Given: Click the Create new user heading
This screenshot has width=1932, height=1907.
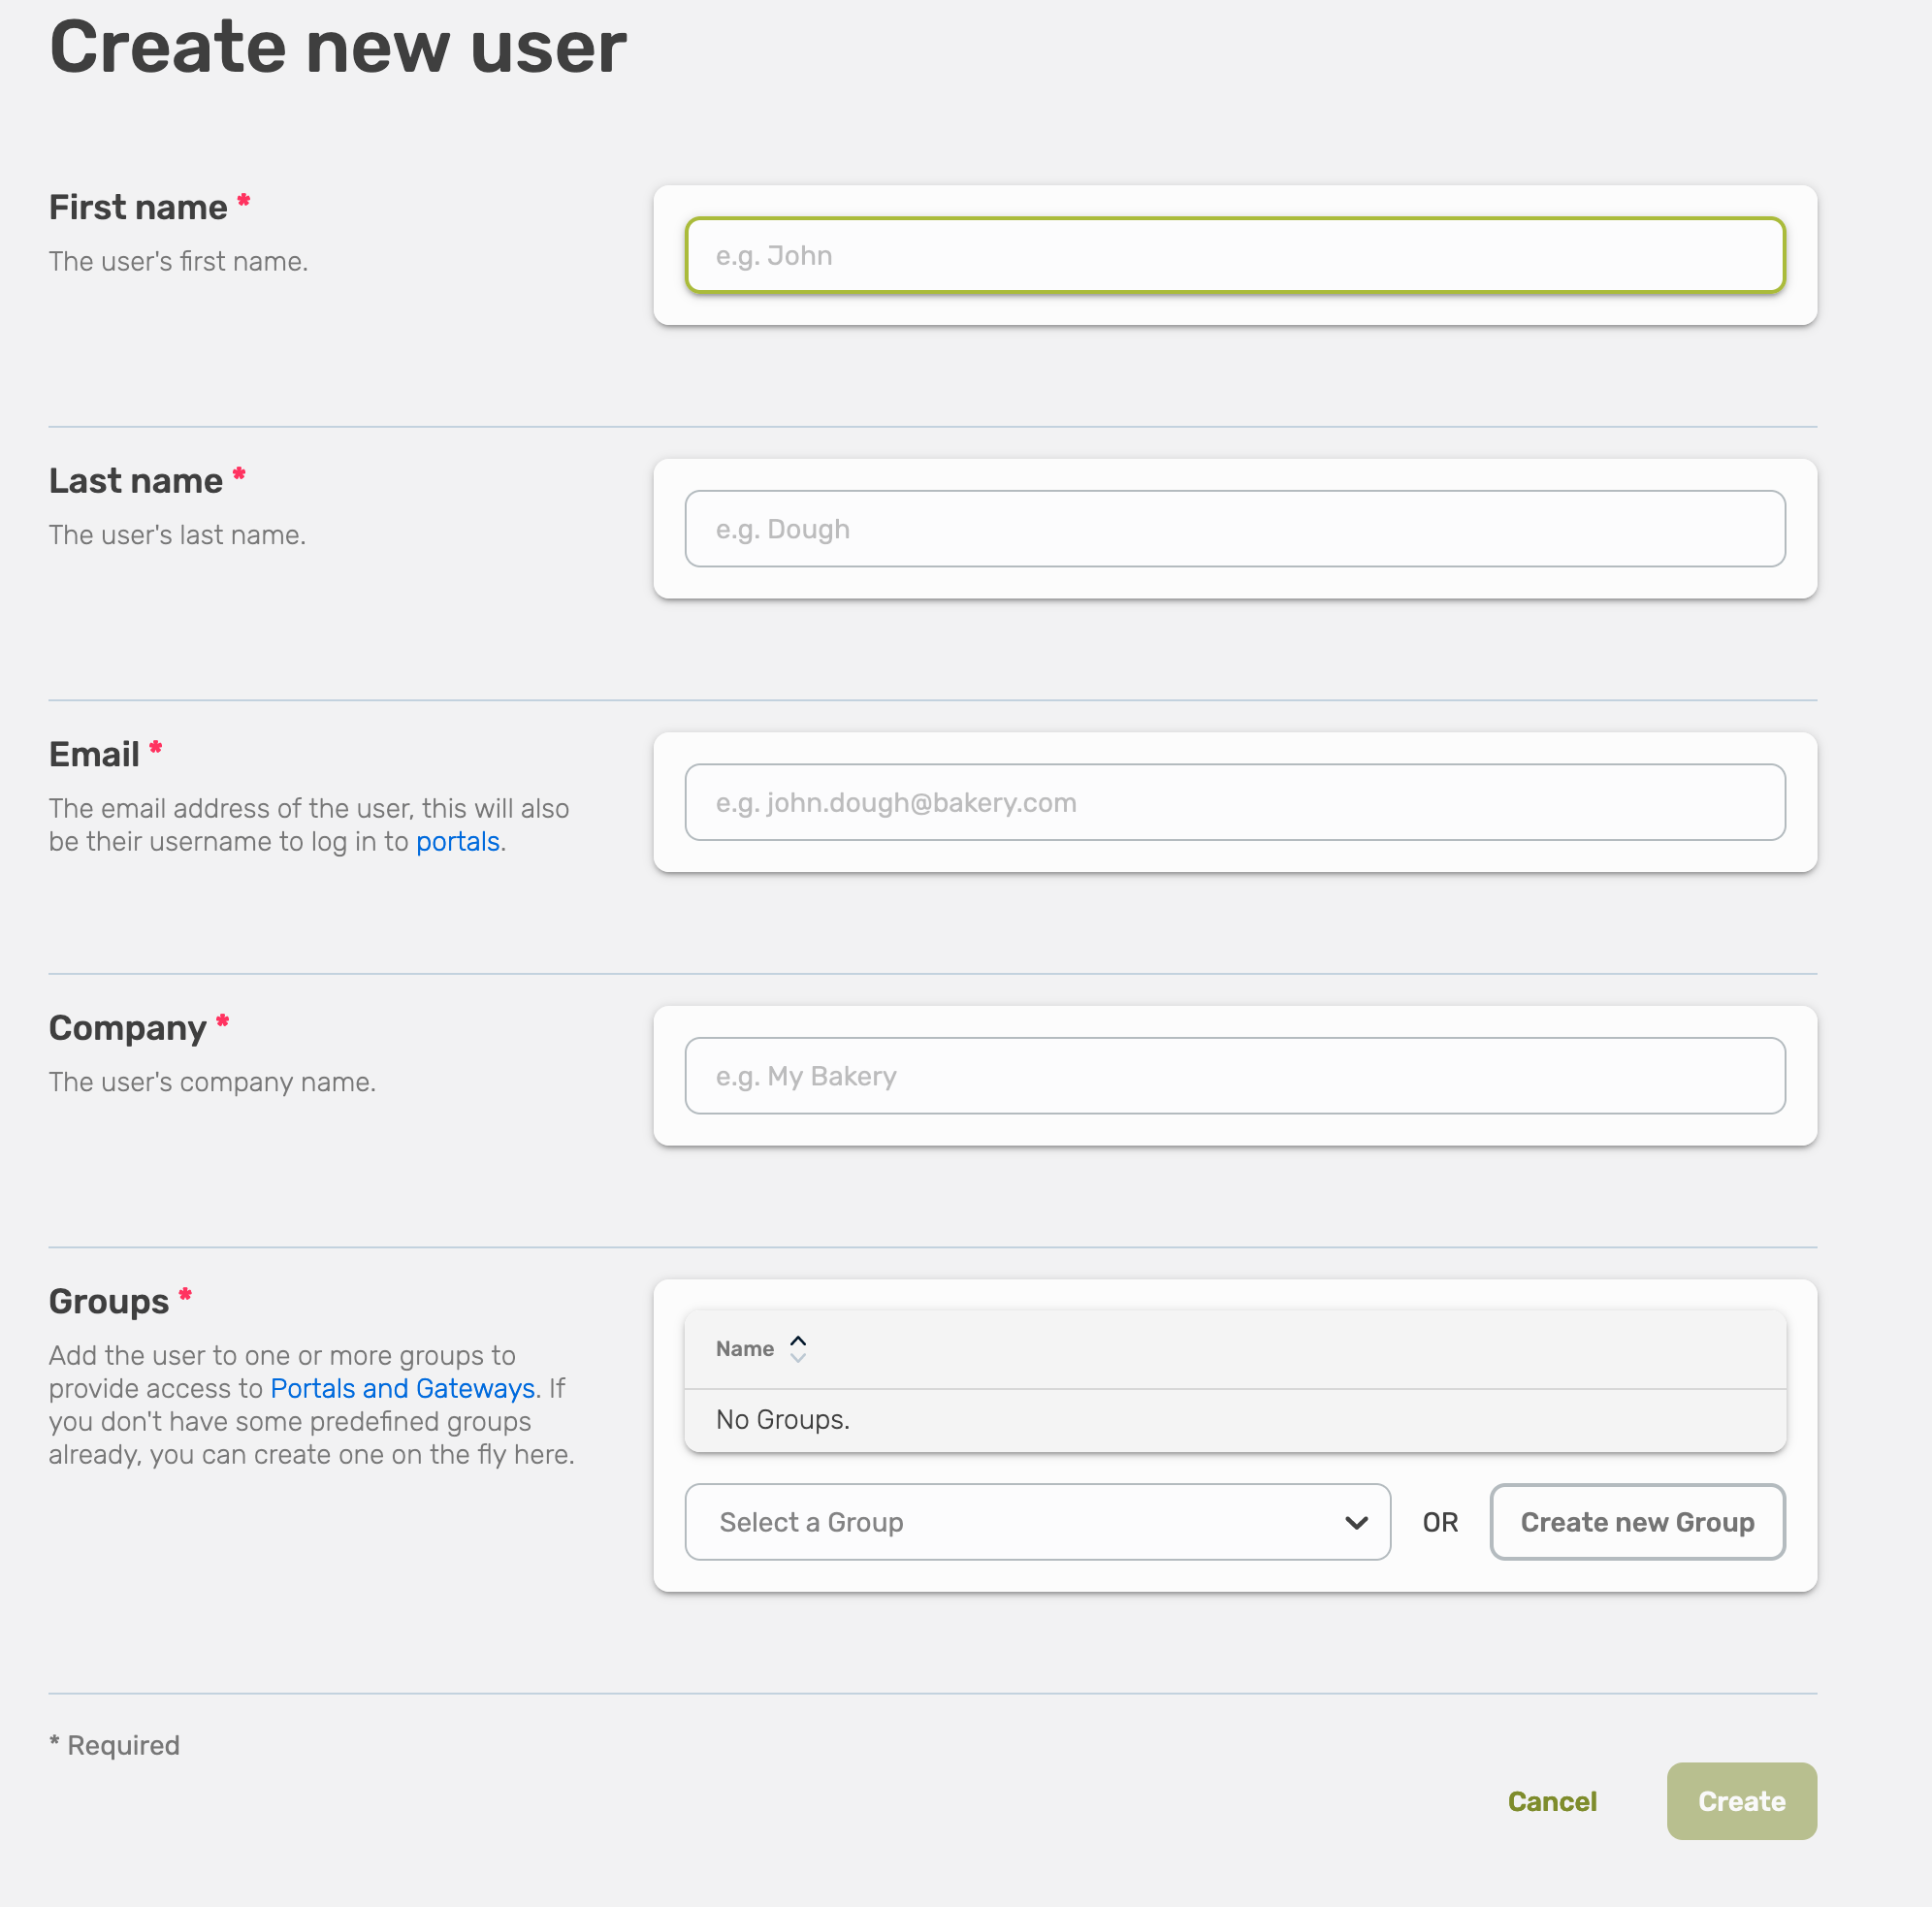Looking at the screenshot, I should pos(338,47).
